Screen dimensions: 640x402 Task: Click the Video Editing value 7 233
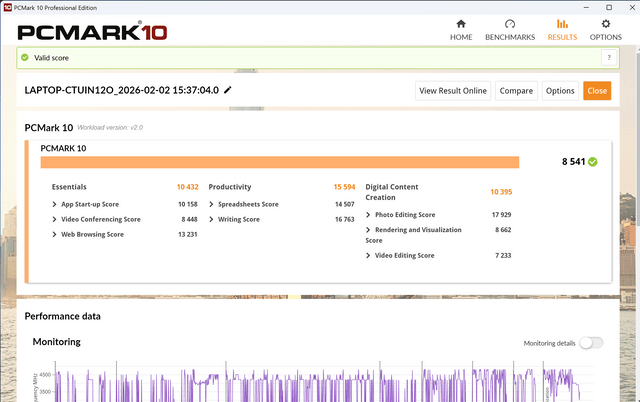[x=503, y=255]
